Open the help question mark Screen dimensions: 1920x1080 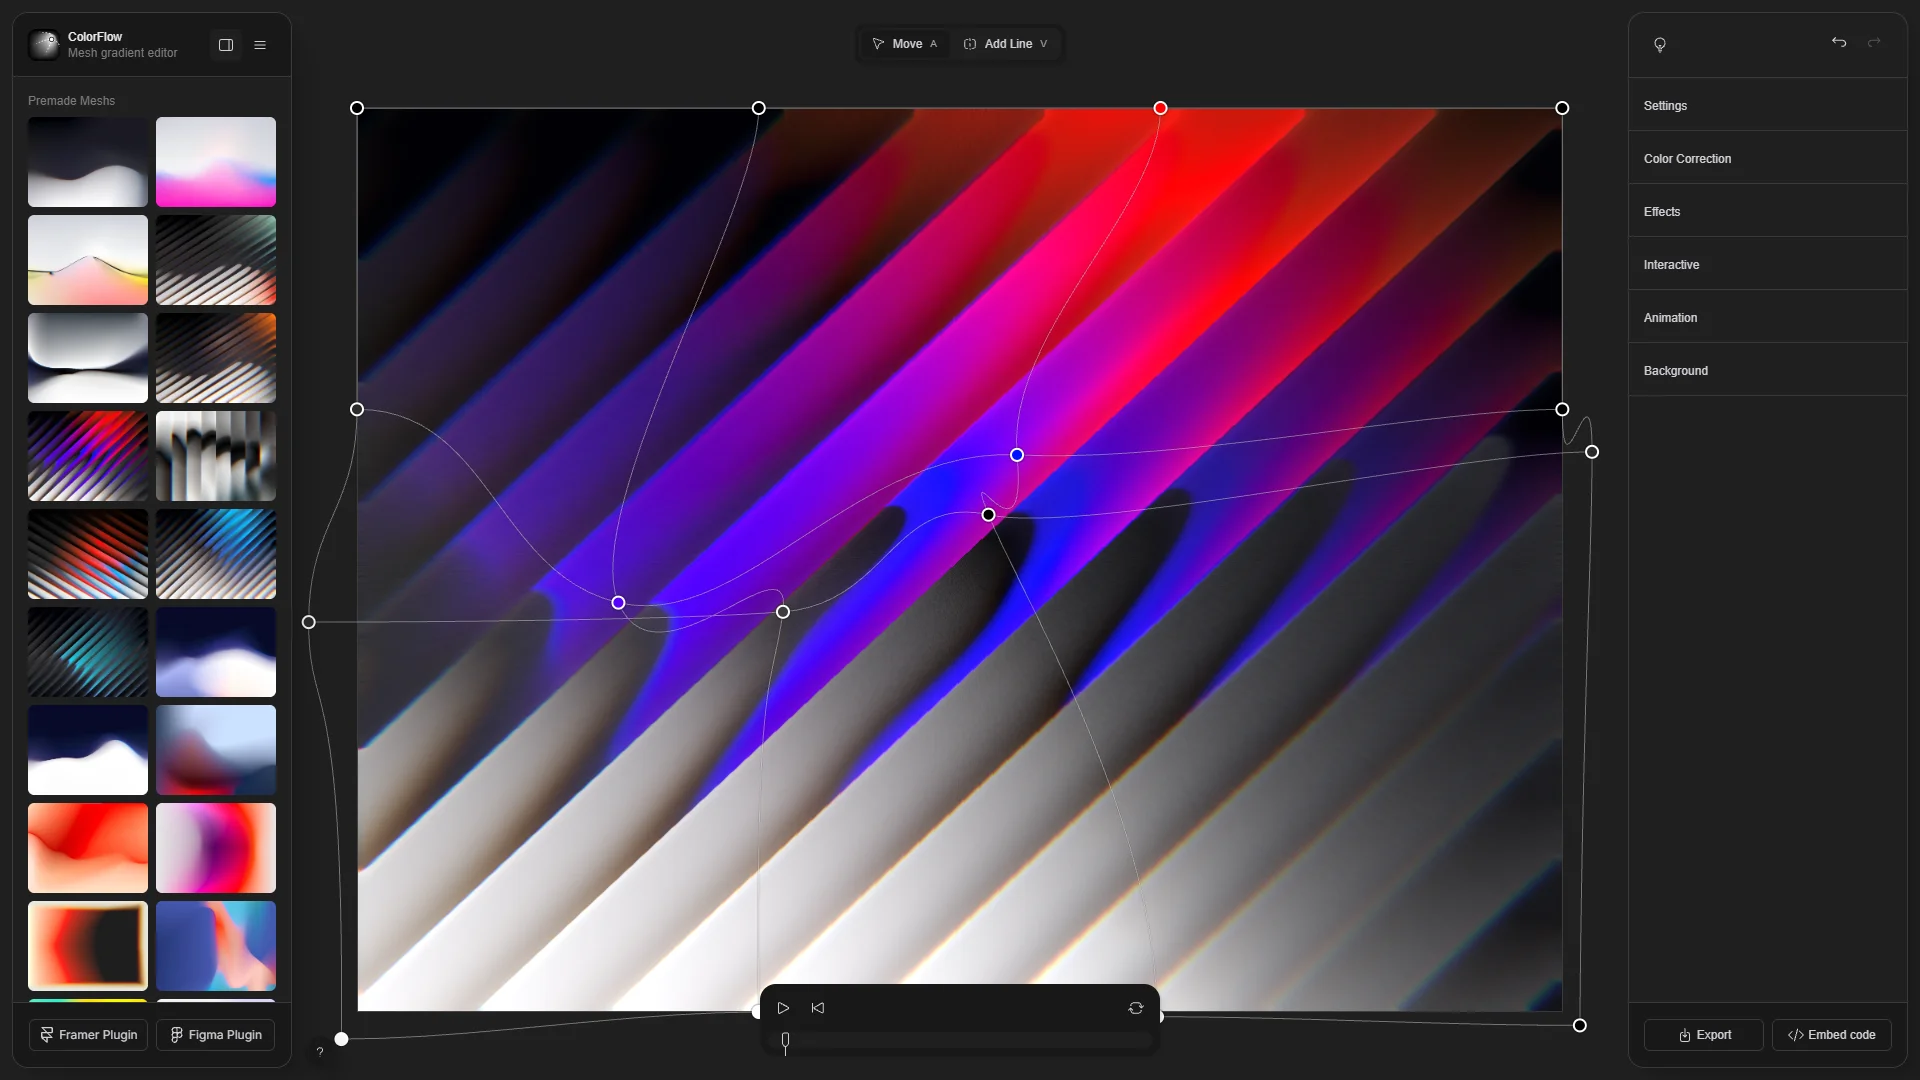(320, 1051)
